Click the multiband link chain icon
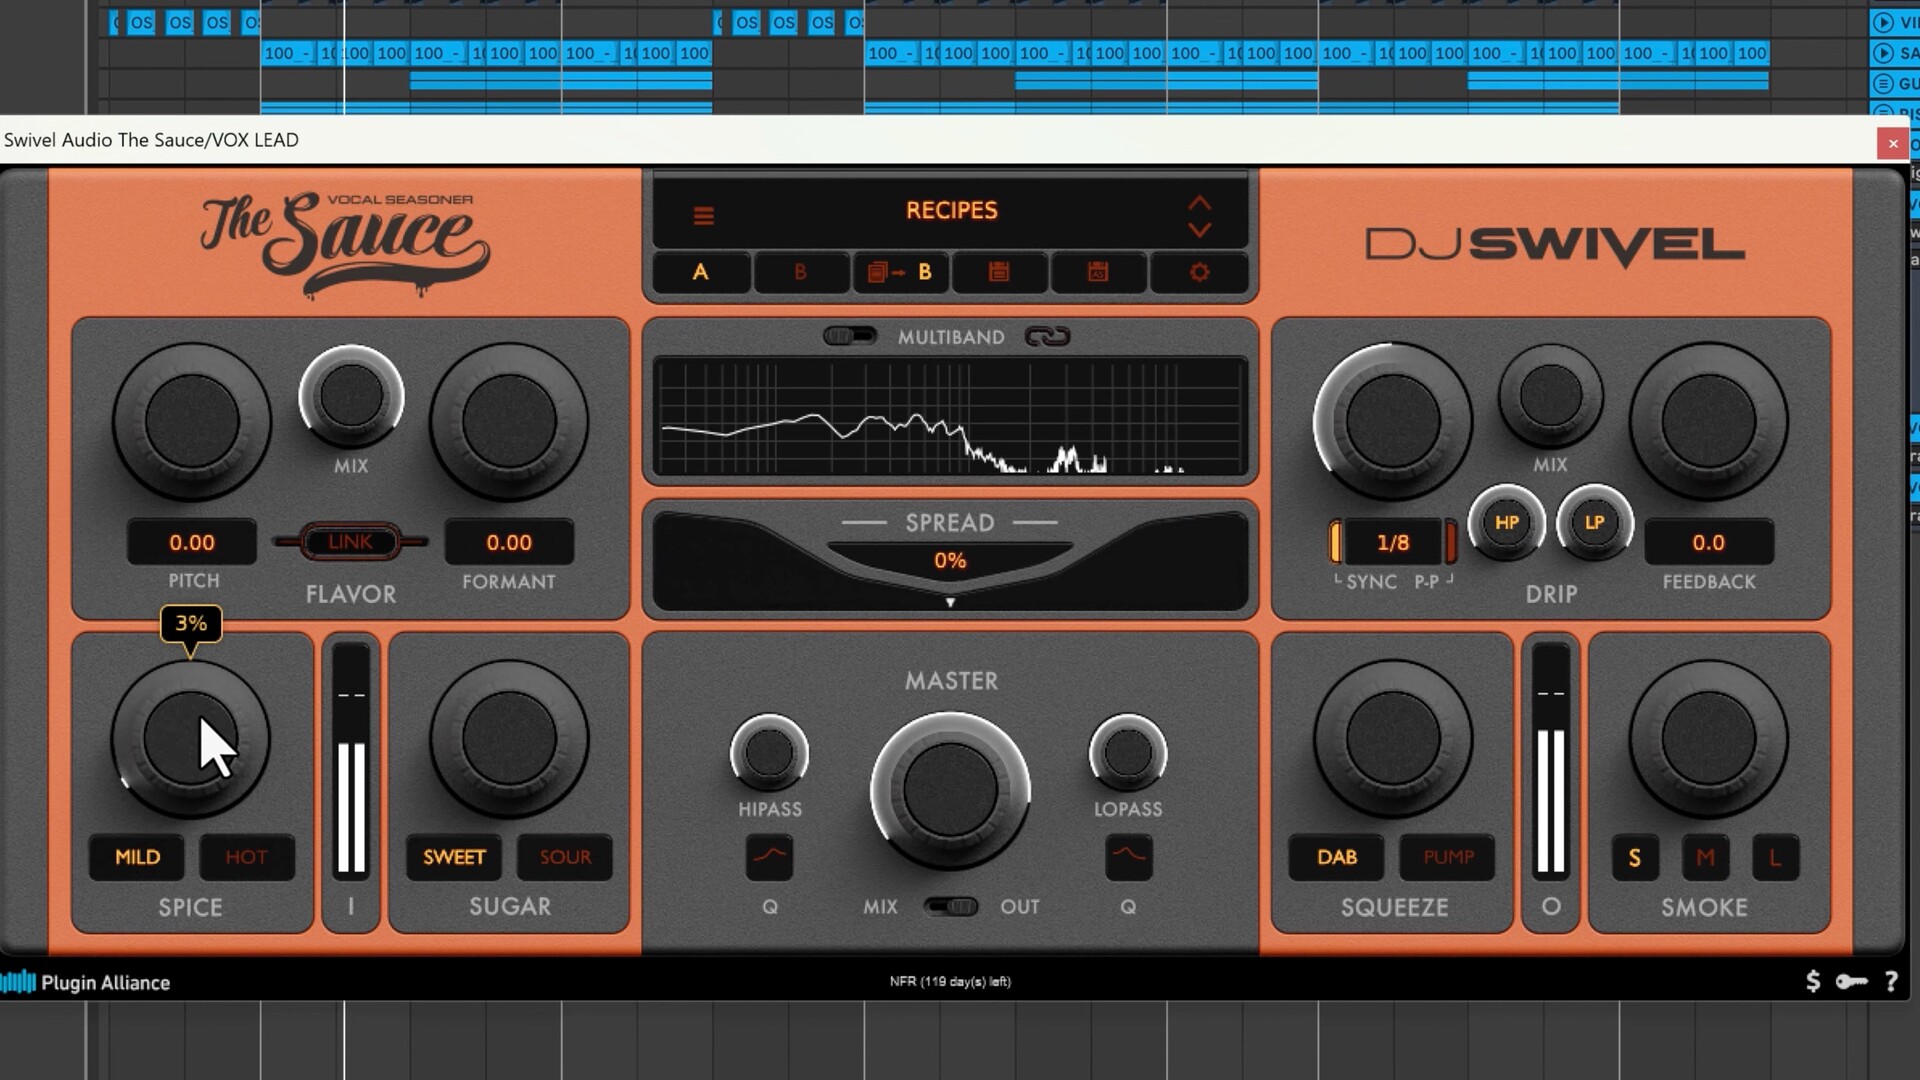 pyautogui.click(x=1047, y=337)
